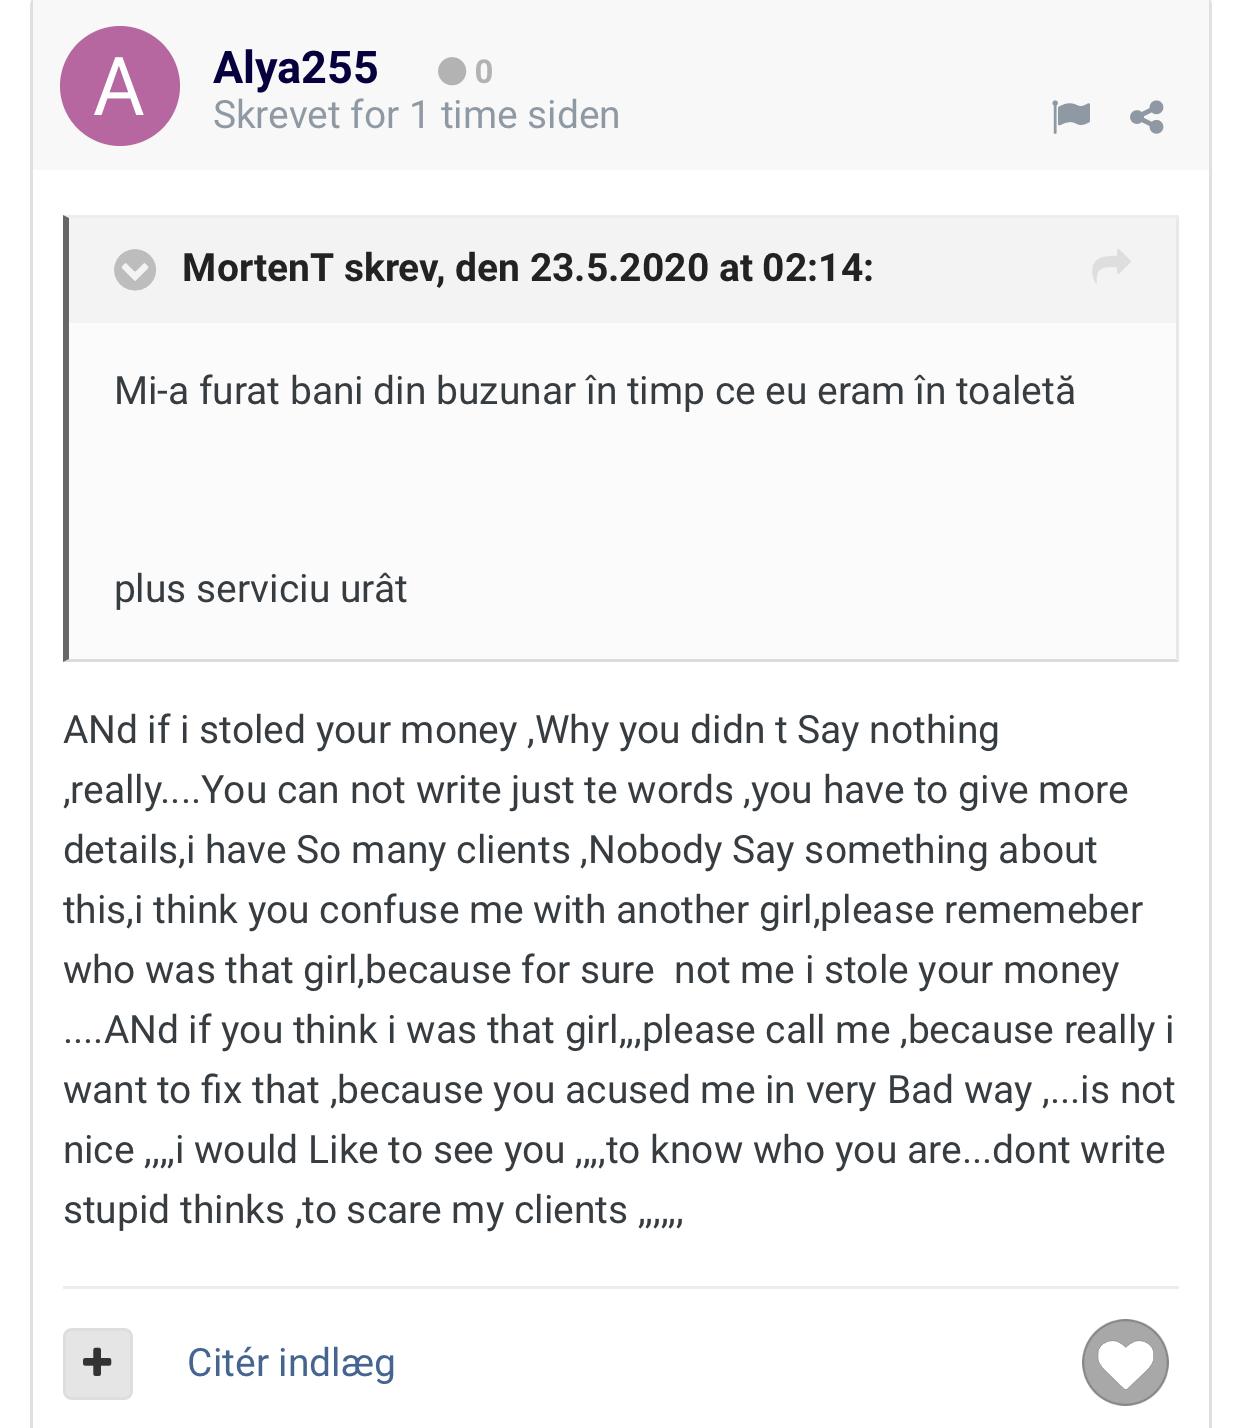Click the quoted line plus serviciu urât
The height and width of the screenshot is (1428, 1242).
(x=260, y=589)
